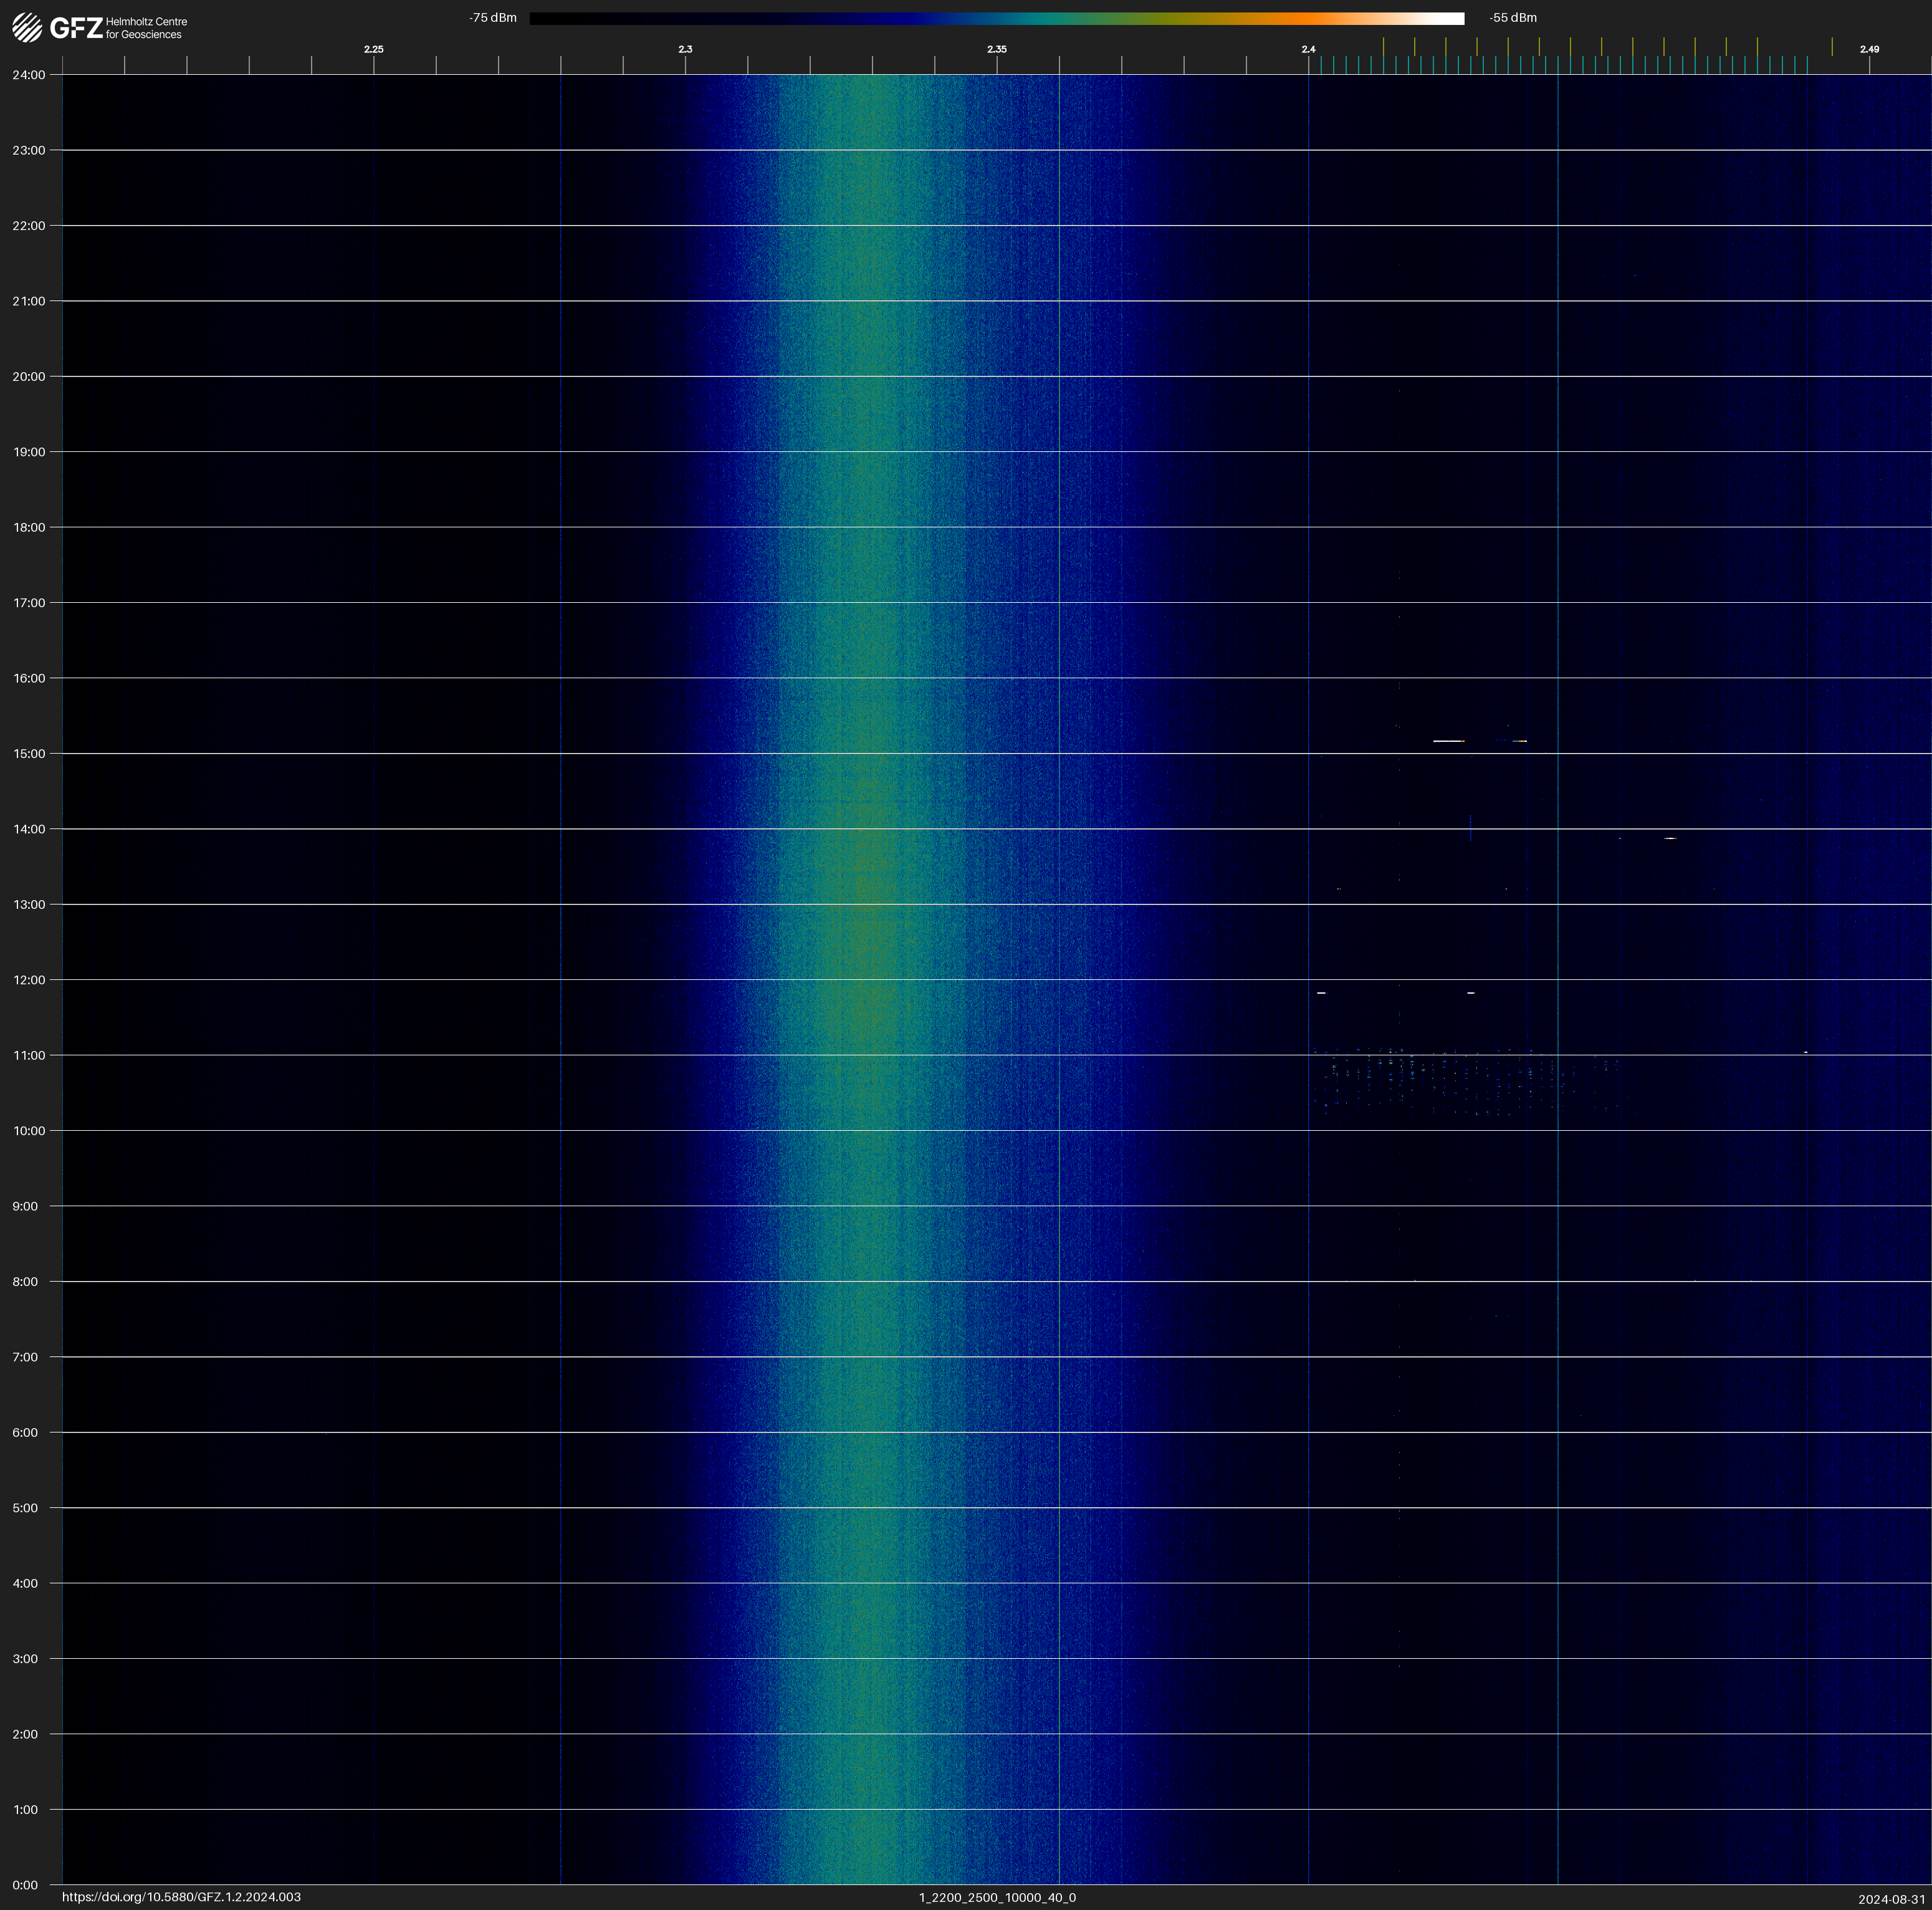Click the 12:00 time axis label
1932x1910 pixels.
[x=29, y=980]
